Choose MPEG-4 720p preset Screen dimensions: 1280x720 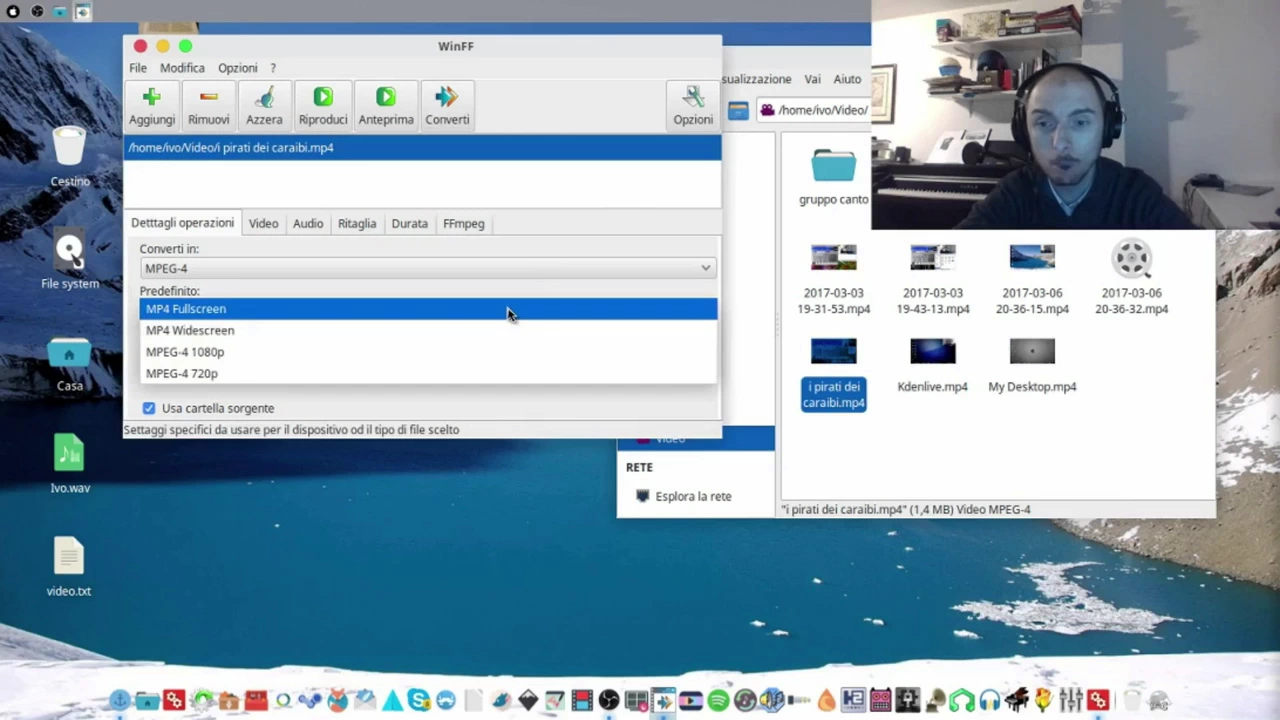[428, 373]
